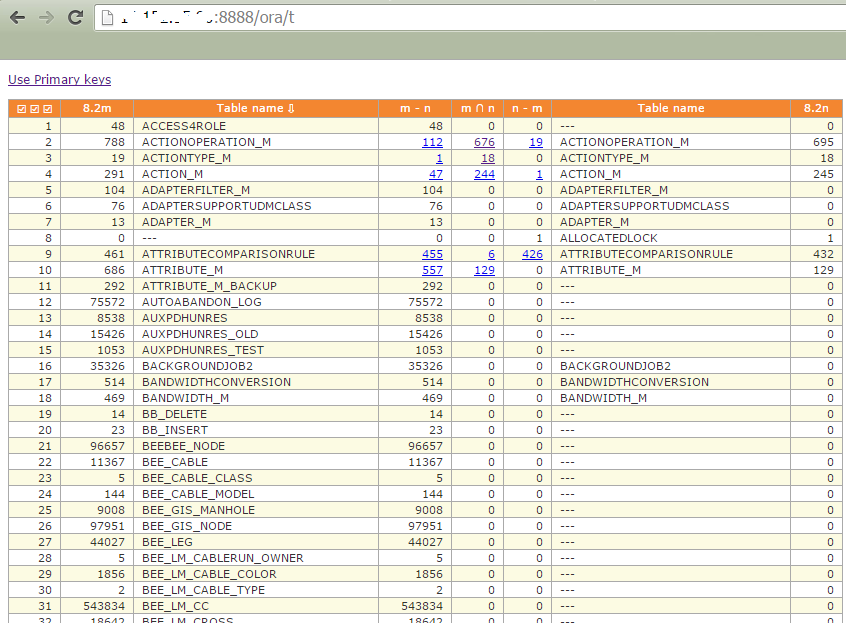Viewport: 846px width, 623px height.
Task: Open link 18 in ACTIONTYPE_M row
Action: pyautogui.click(x=487, y=158)
